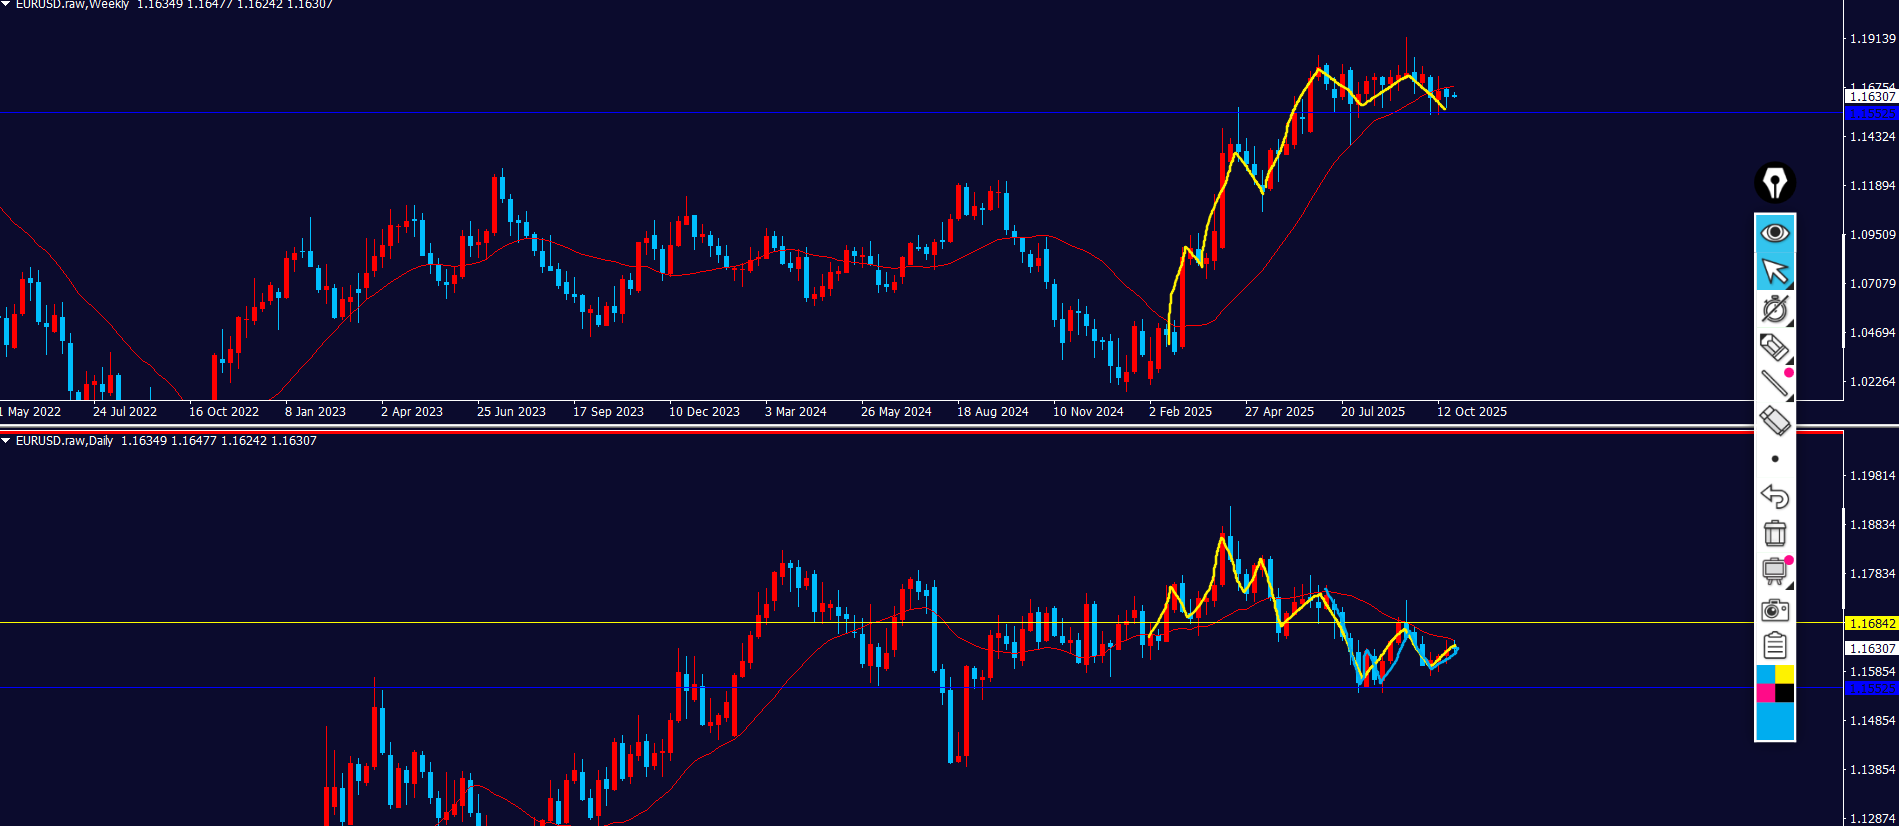Click the clipboard icon in the toolbar
The width and height of the screenshot is (1899, 826).
(1774, 646)
